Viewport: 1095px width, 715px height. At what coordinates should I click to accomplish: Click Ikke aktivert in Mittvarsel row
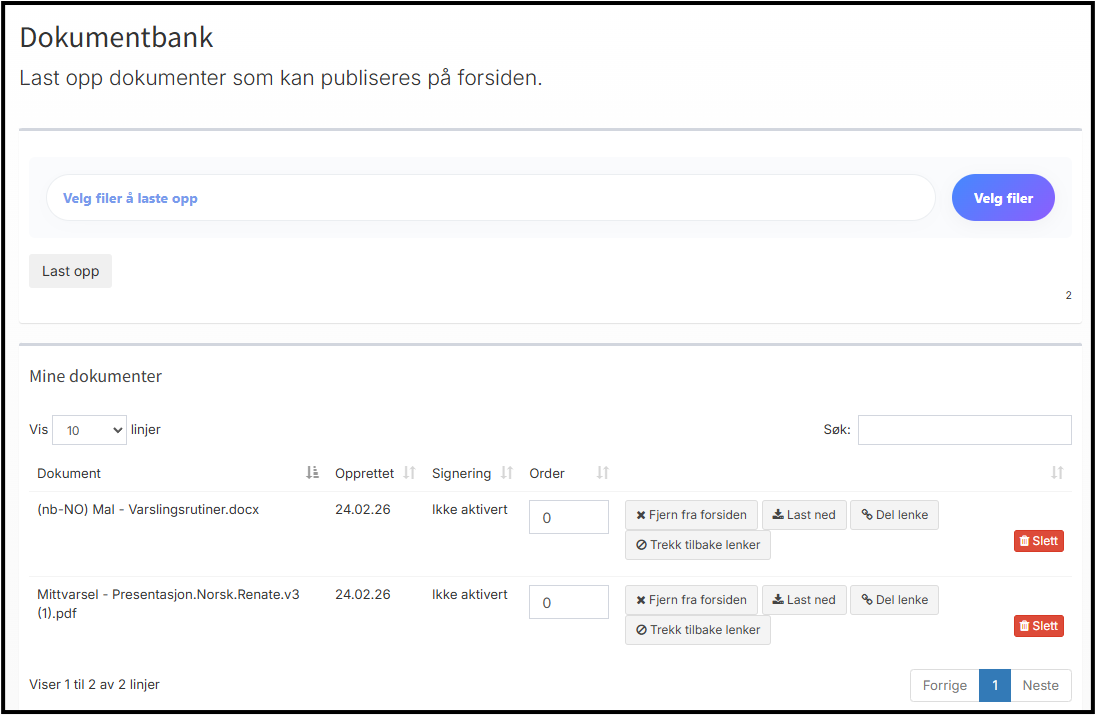click(470, 594)
